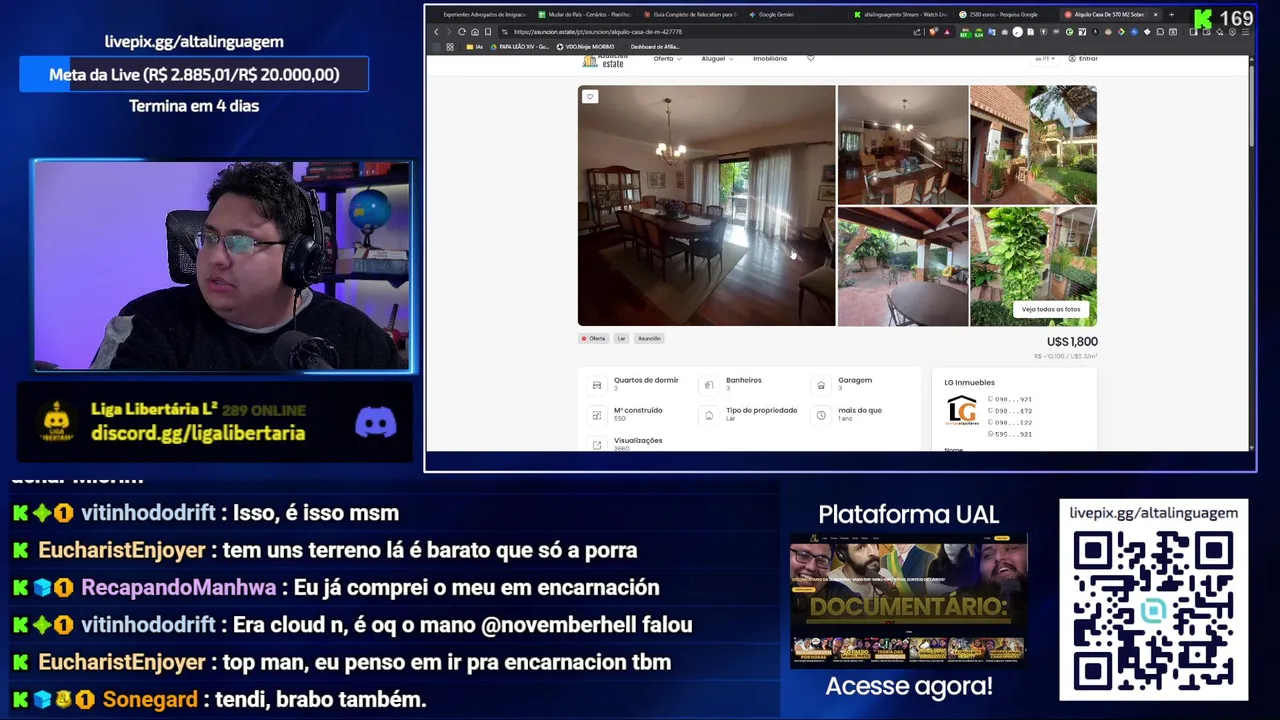Switch to Guia Completo de Relocation tab

click(x=690, y=15)
